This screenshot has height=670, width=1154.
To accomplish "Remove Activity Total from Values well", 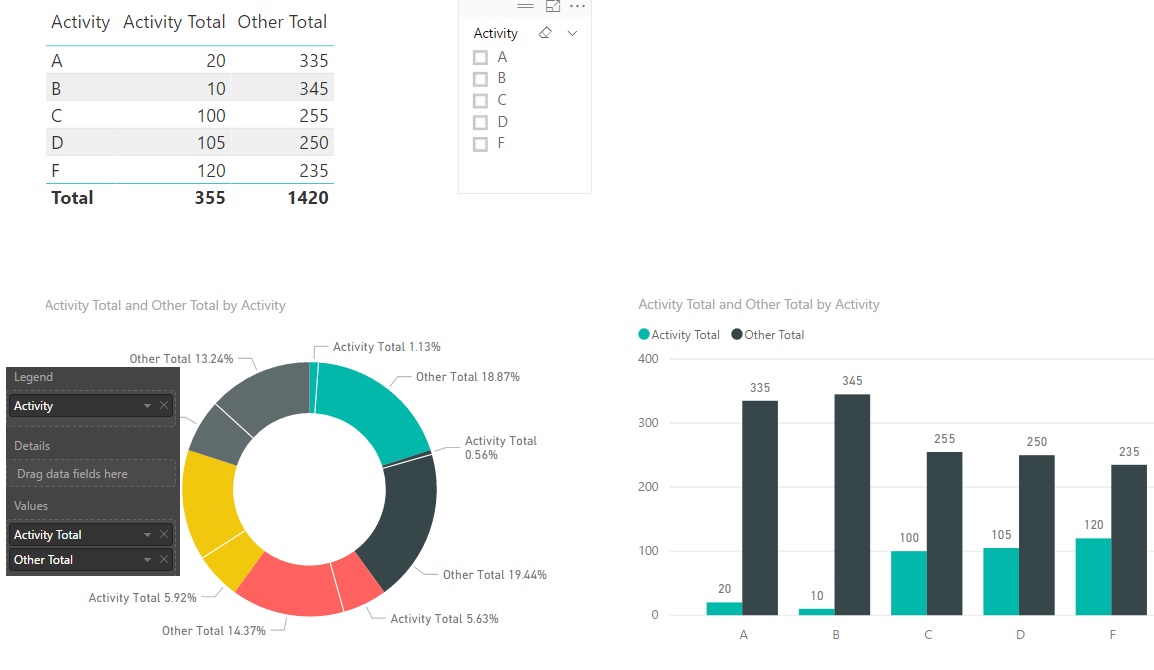I will coord(164,535).
